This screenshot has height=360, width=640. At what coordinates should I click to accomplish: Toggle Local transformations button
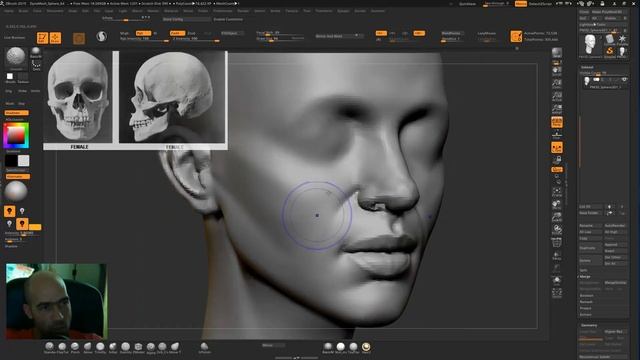tap(557, 147)
